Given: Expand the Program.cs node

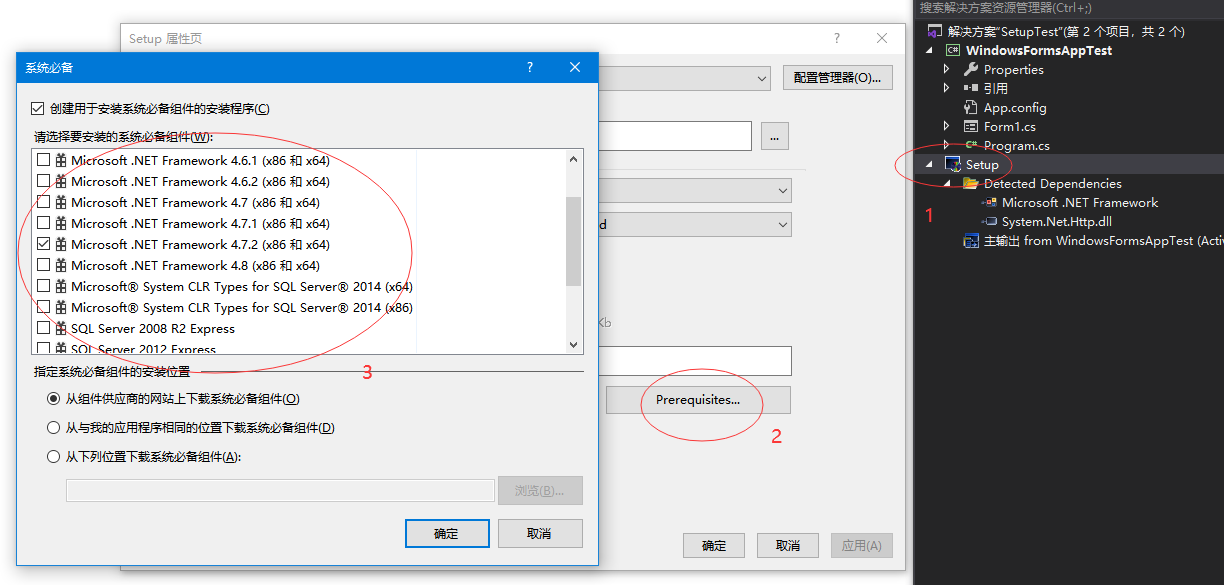Looking at the screenshot, I should (947, 145).
